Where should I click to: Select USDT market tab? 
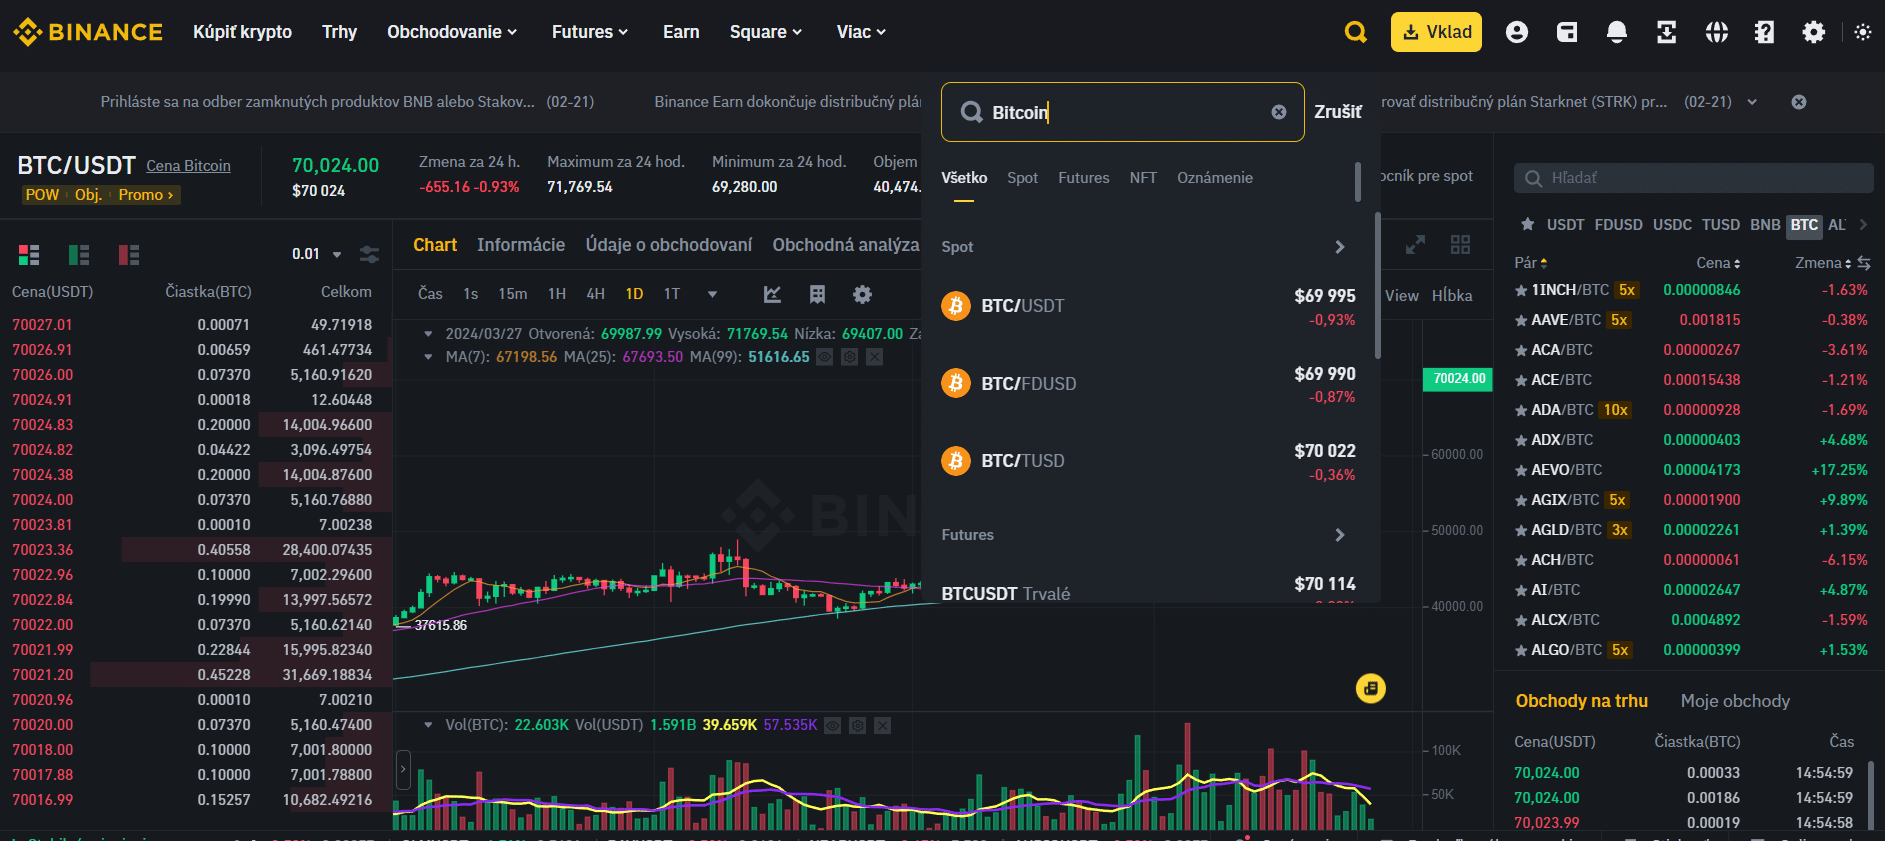click(1565, 225)
